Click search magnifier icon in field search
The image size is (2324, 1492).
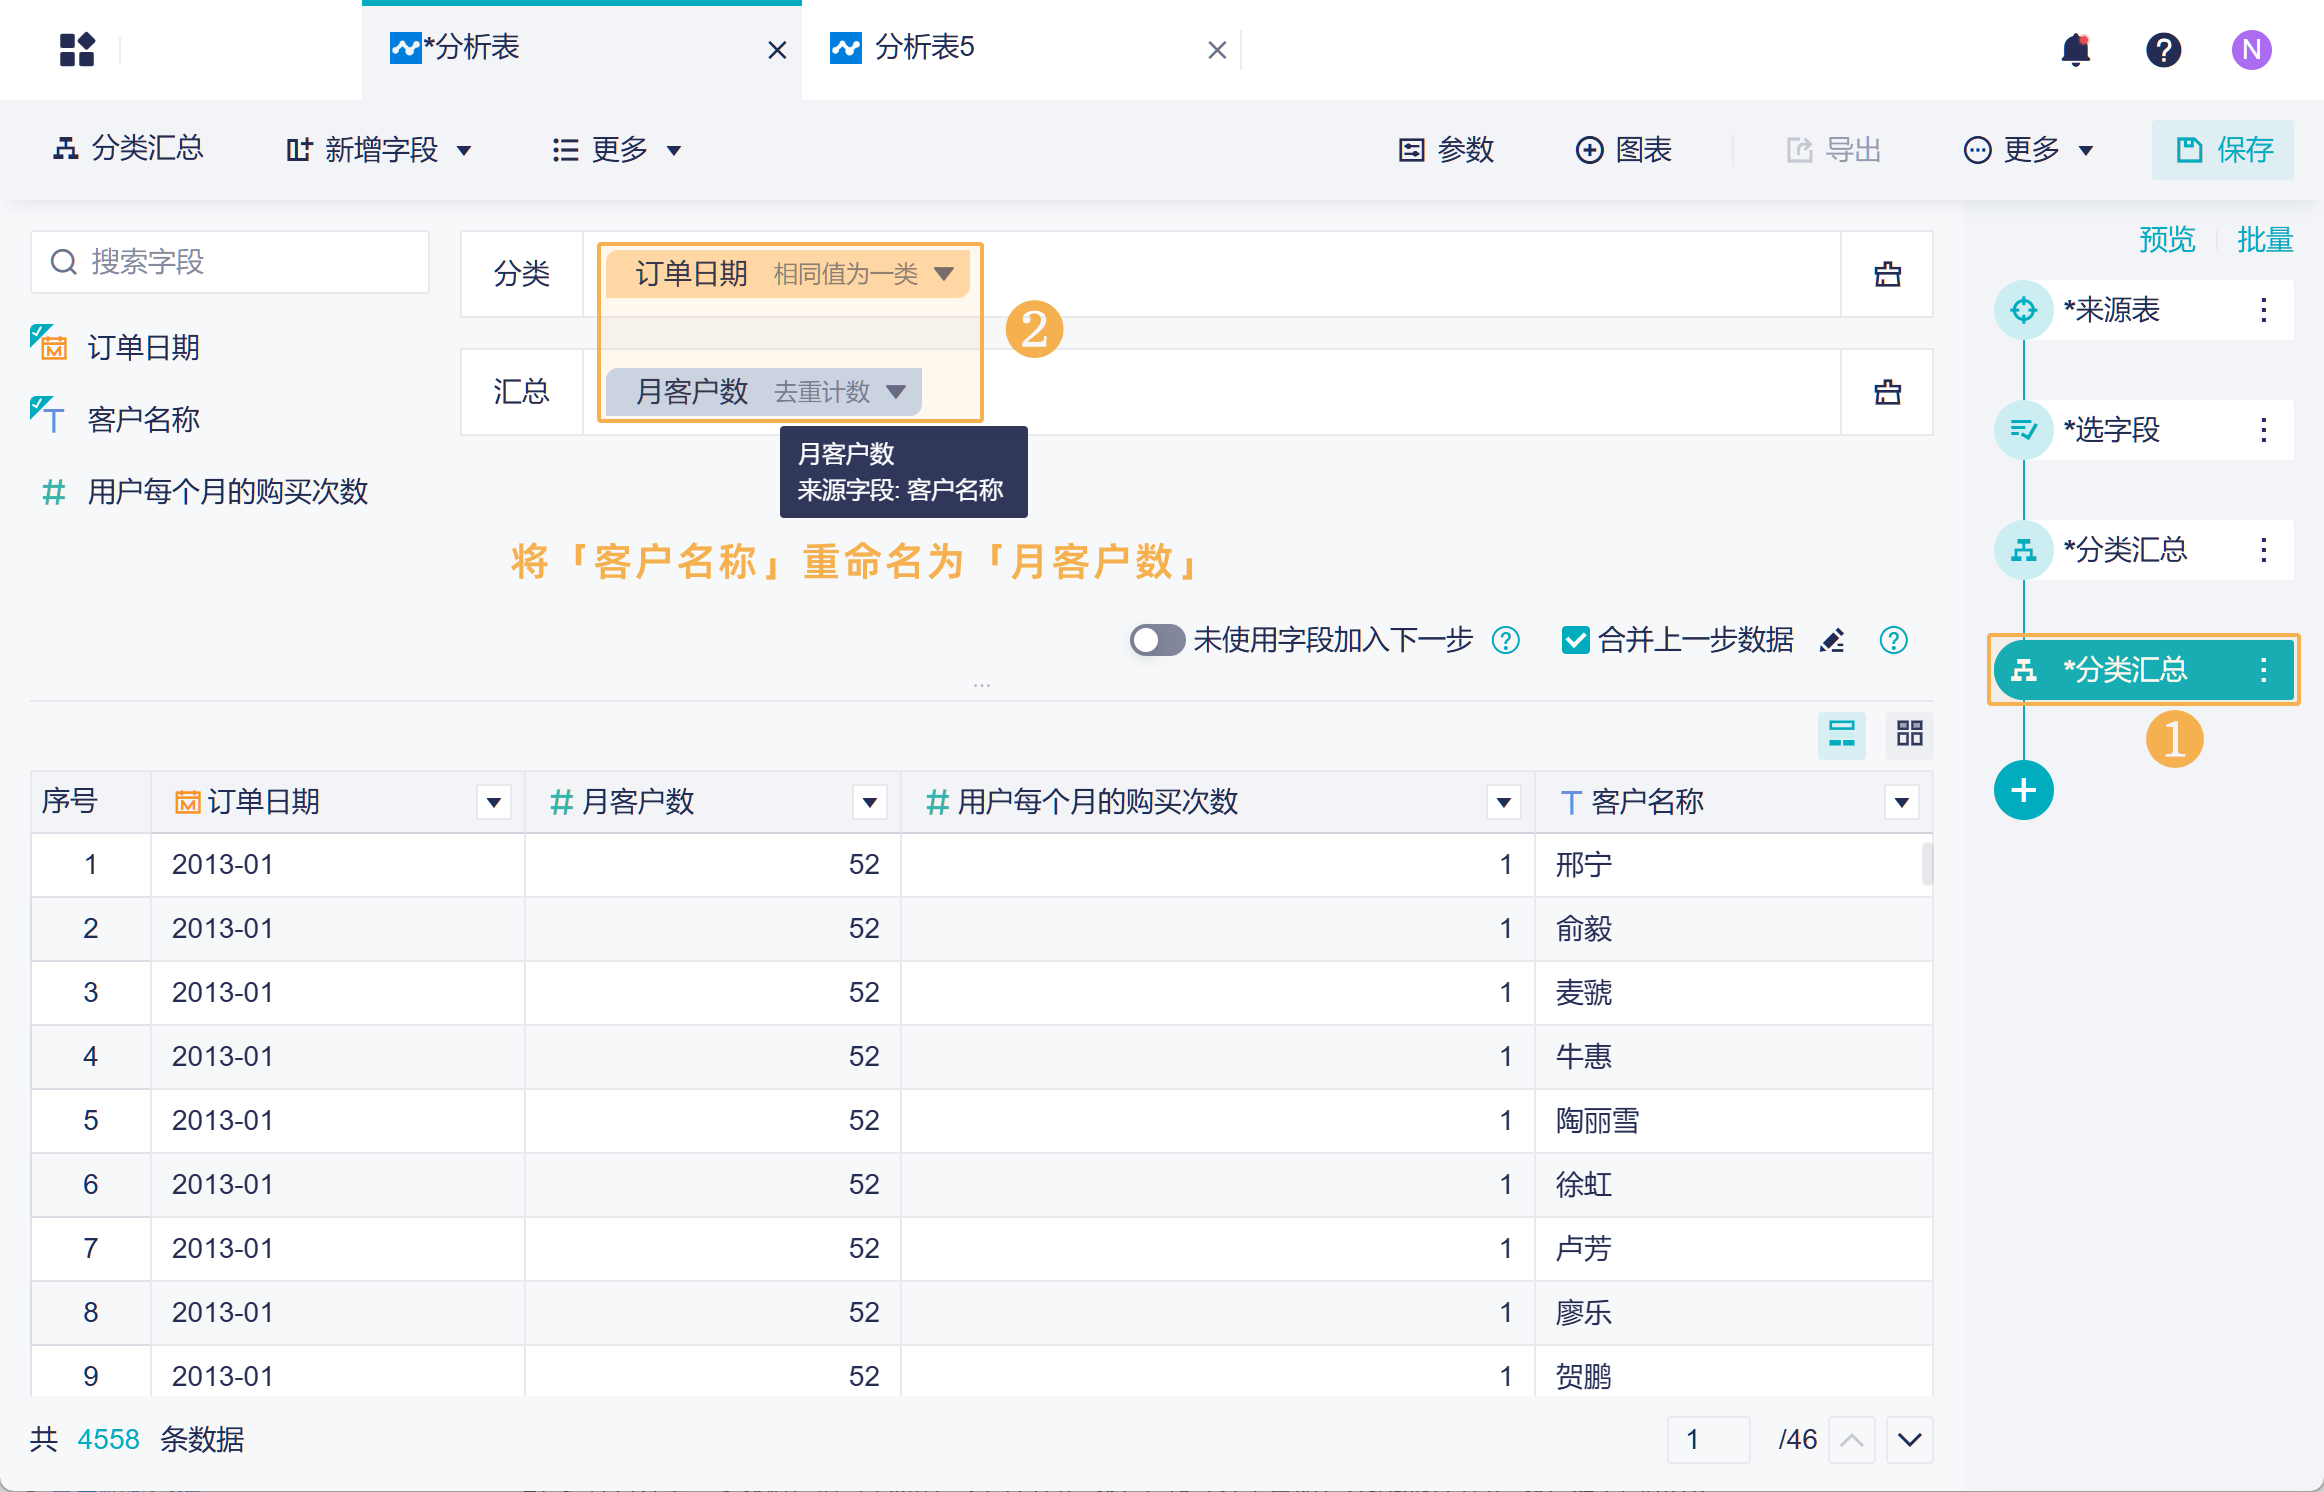click(x=64, y=262)
